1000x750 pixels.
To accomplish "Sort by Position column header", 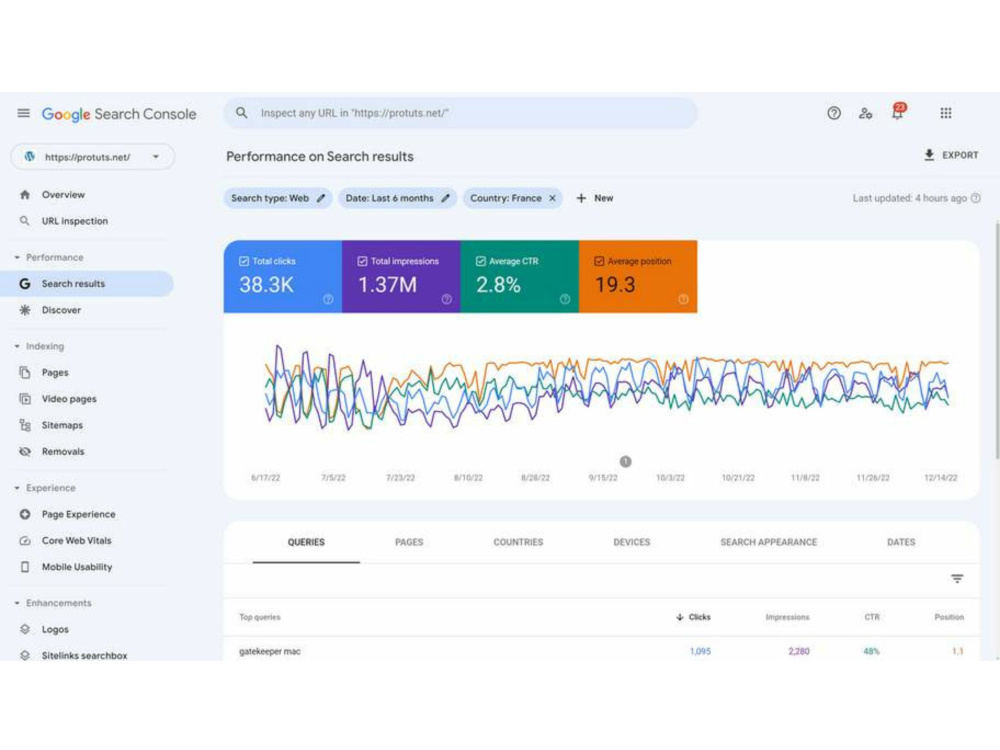I will 949,617.
